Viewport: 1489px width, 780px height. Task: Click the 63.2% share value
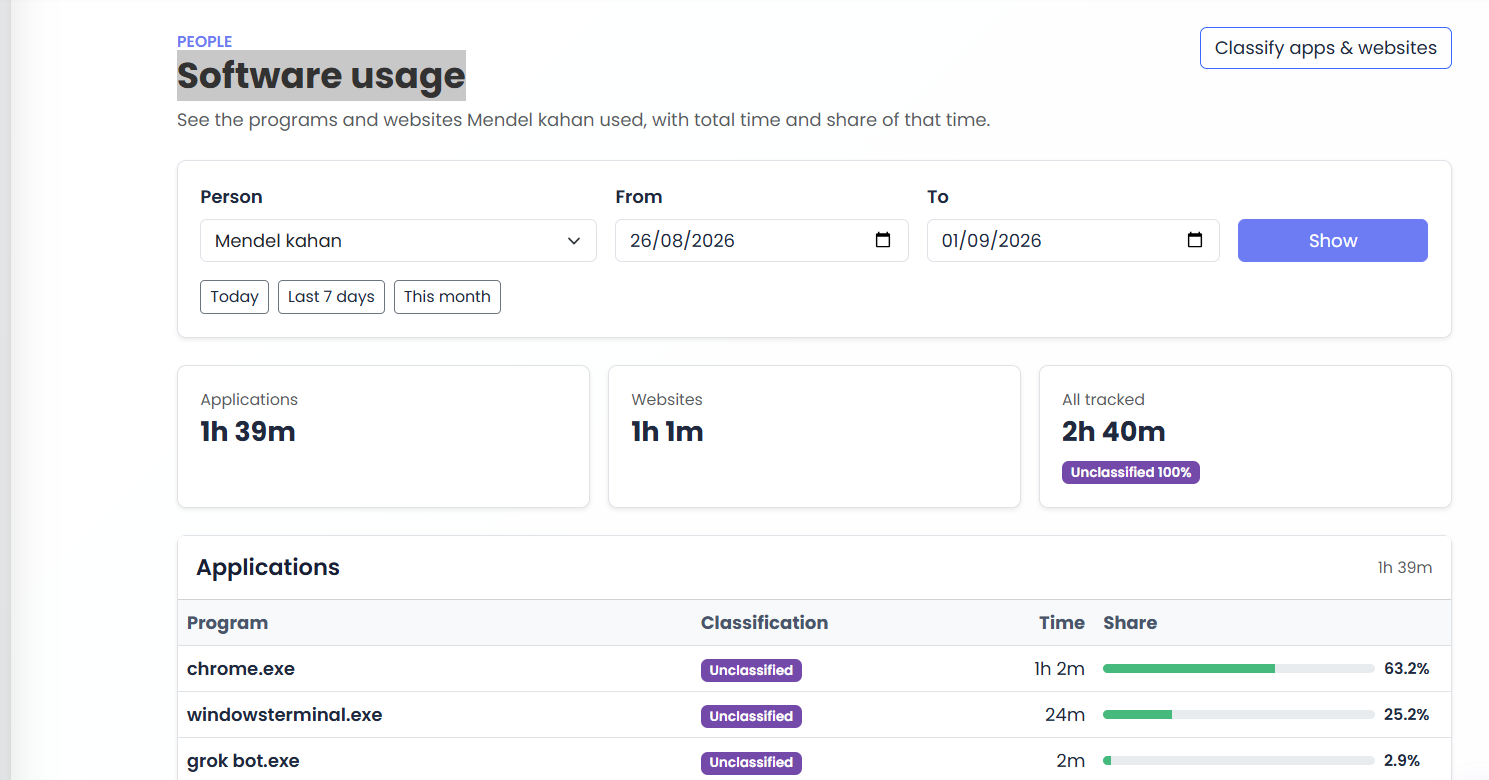click(1406, 669)
